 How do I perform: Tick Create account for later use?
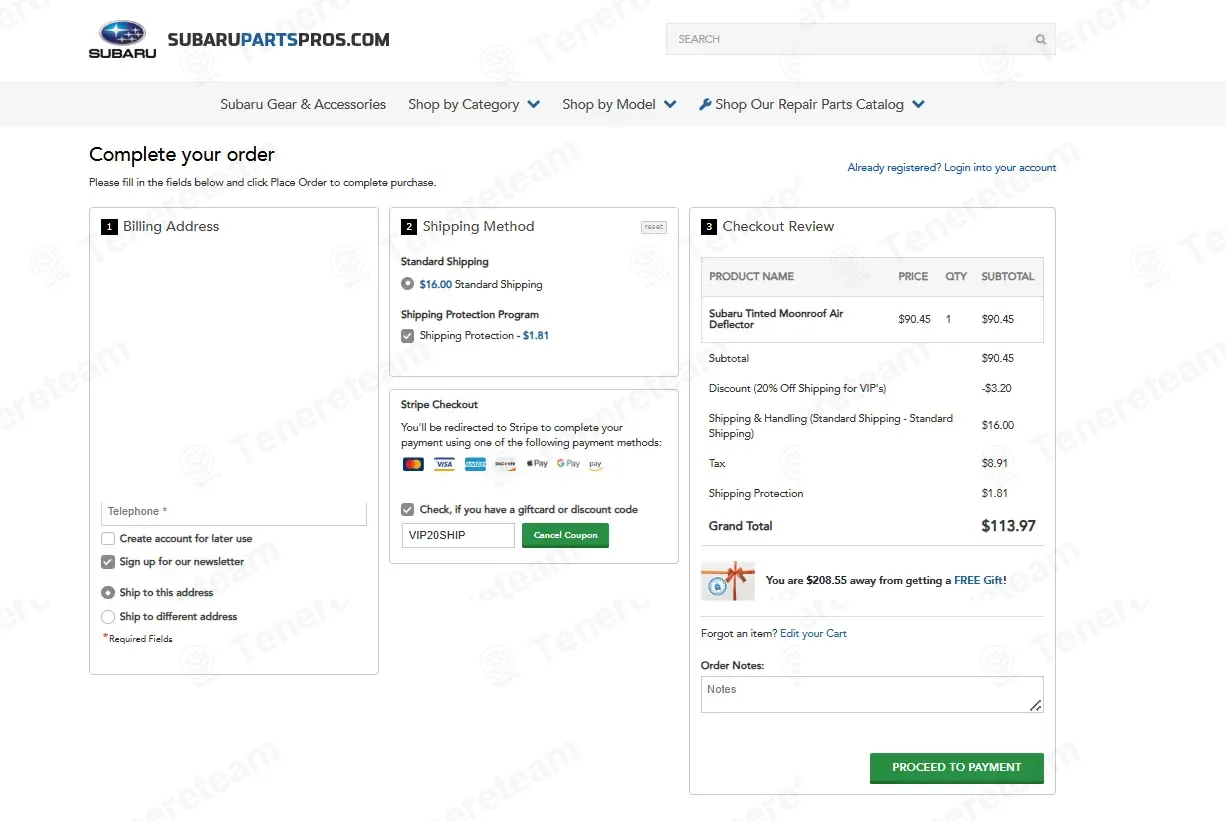pos(108,539)
